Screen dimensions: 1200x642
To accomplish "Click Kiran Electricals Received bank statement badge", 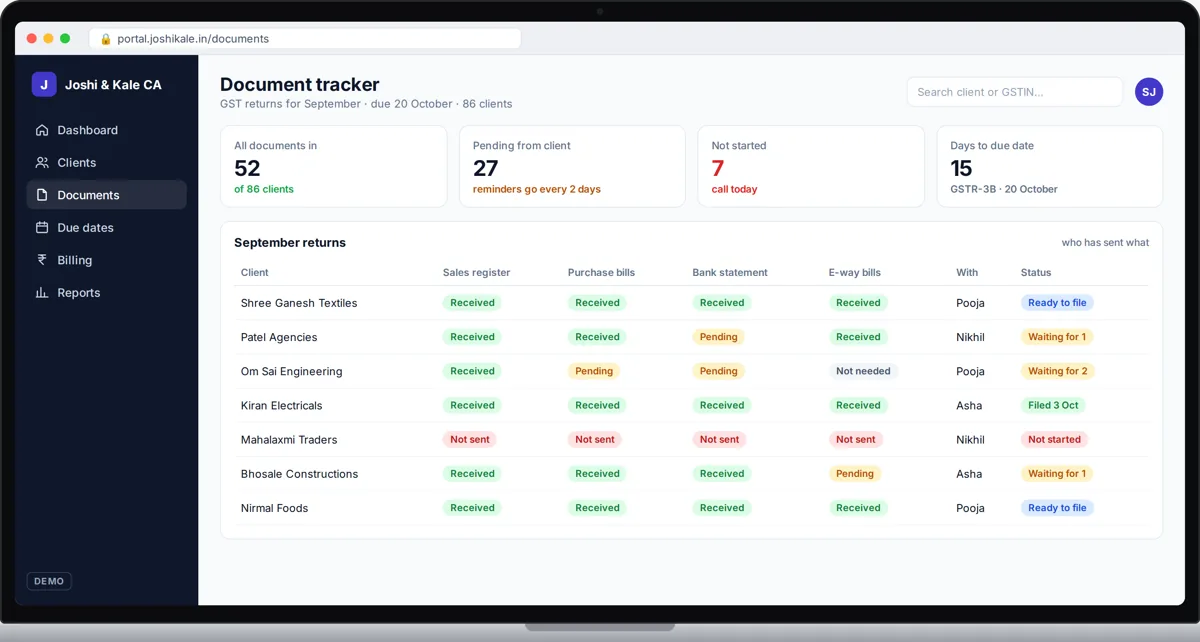I will (722, 405).
